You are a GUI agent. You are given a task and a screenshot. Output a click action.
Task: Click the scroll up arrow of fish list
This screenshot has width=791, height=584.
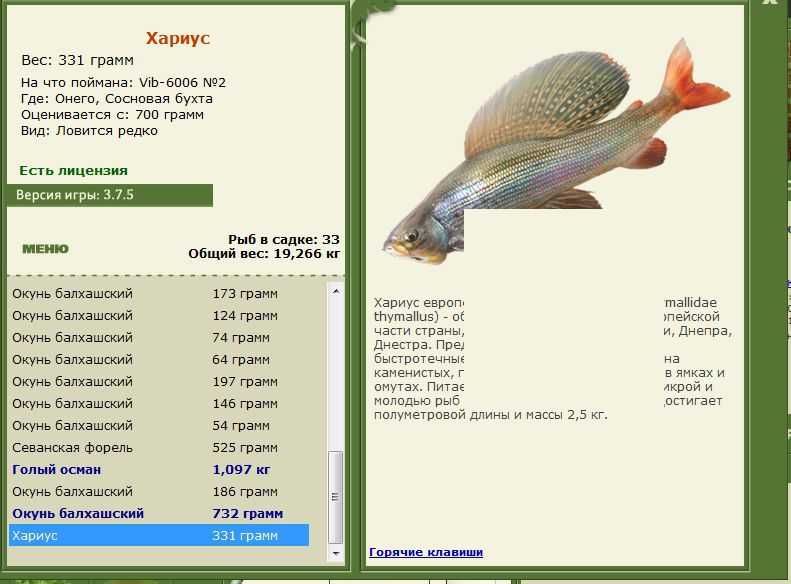click(336, 291)
